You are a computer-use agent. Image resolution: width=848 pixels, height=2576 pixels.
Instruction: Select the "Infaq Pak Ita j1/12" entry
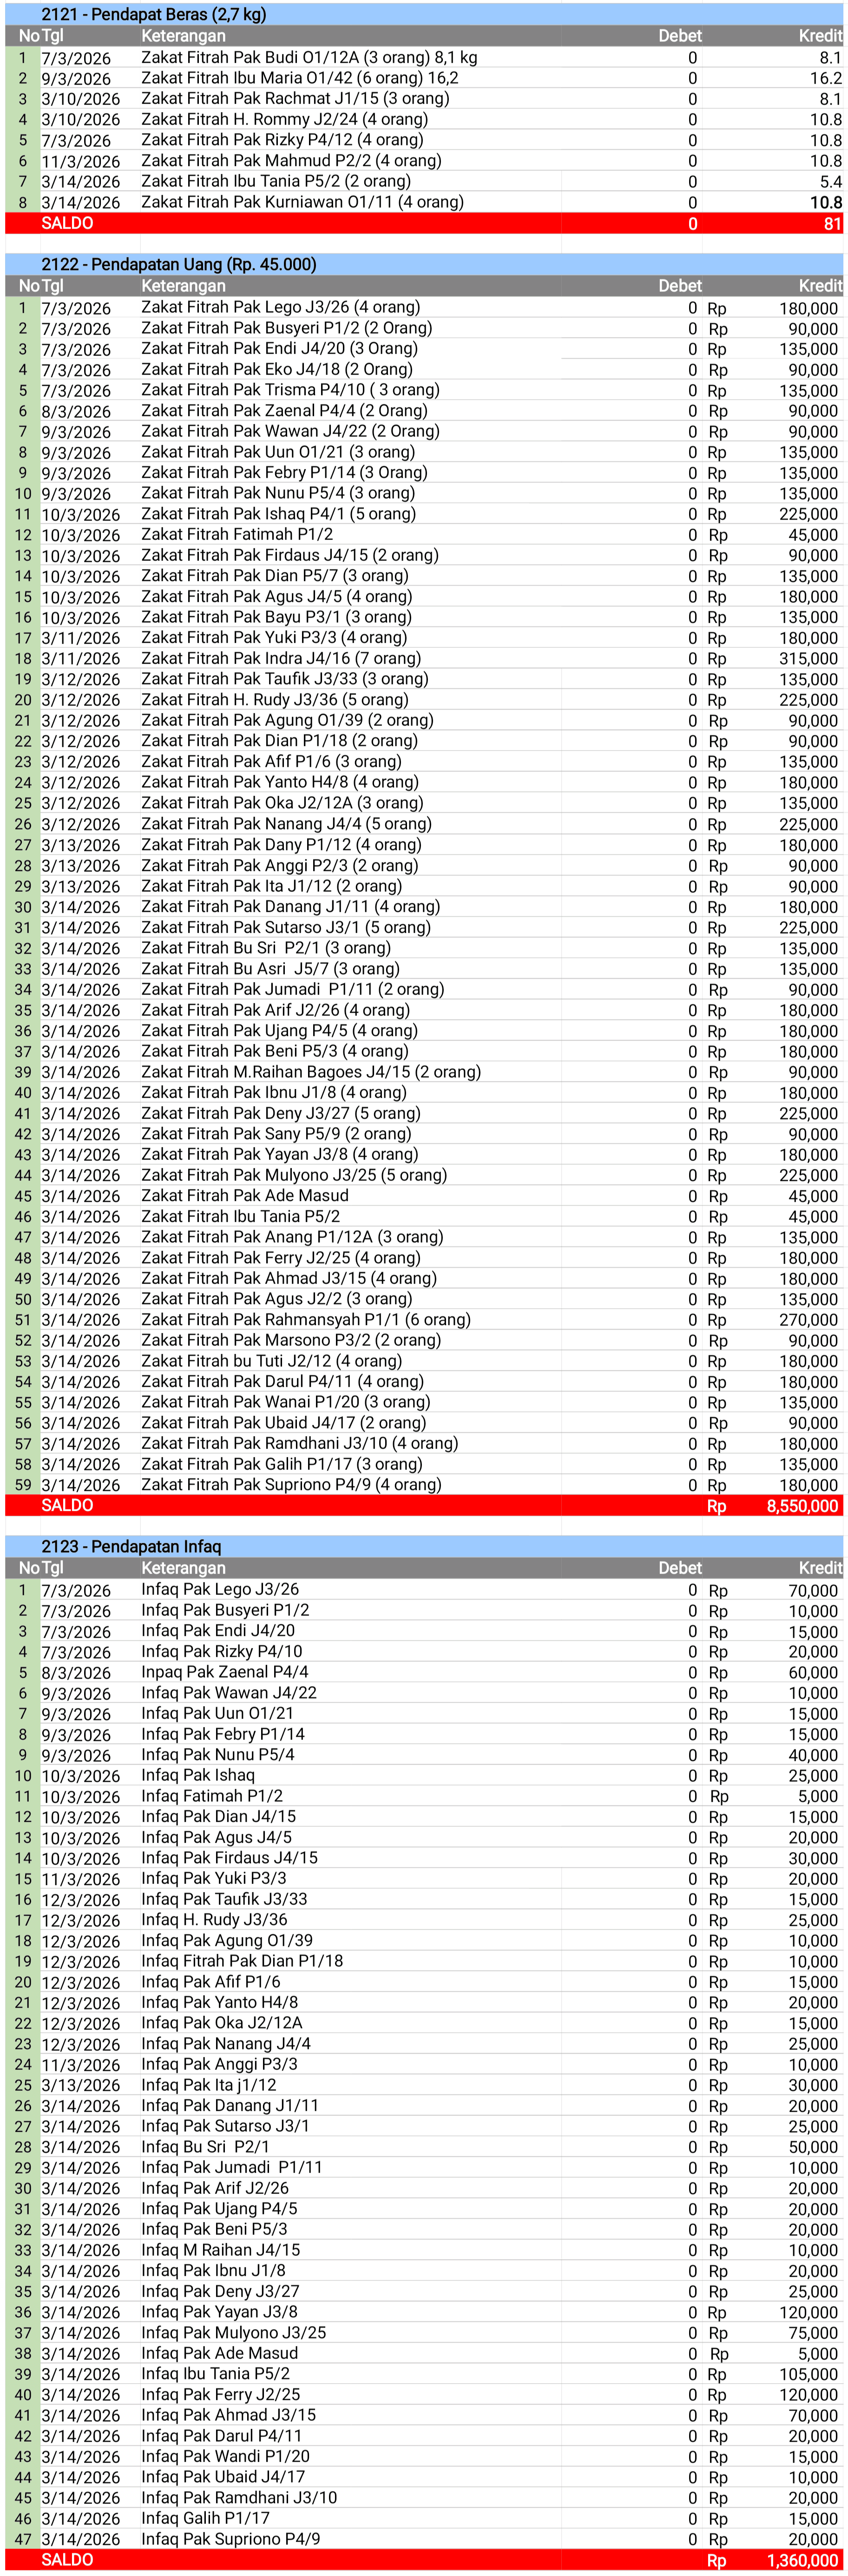pos(209,2085)
